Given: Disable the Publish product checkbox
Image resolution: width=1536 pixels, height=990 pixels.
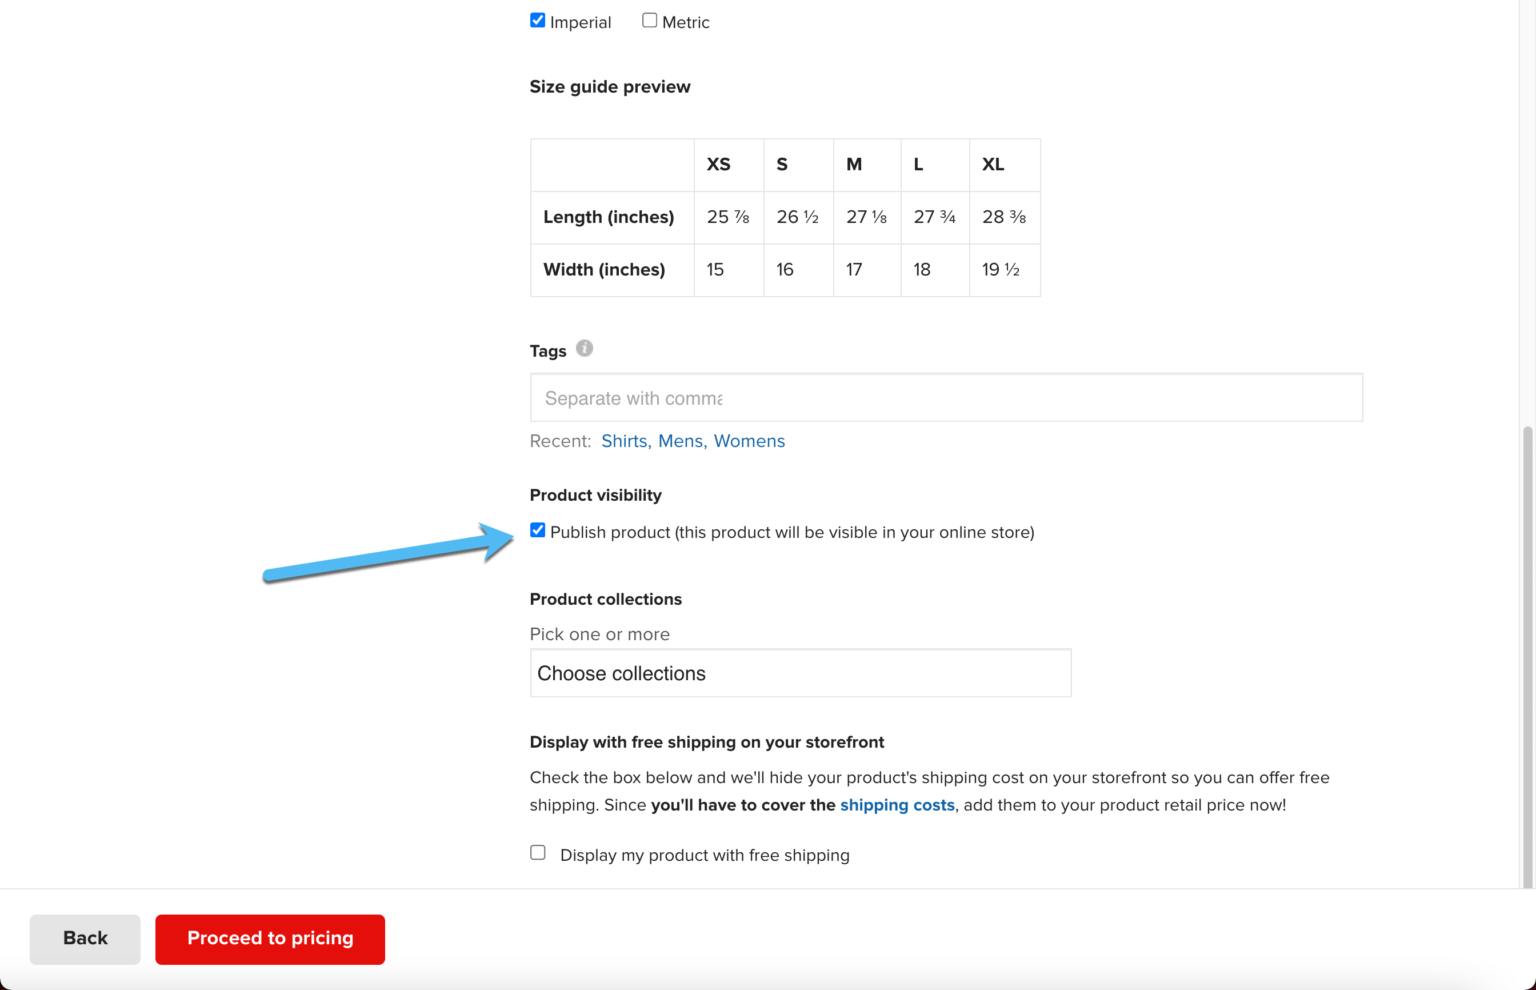Looking at the screenshot, I should [537, 530].
